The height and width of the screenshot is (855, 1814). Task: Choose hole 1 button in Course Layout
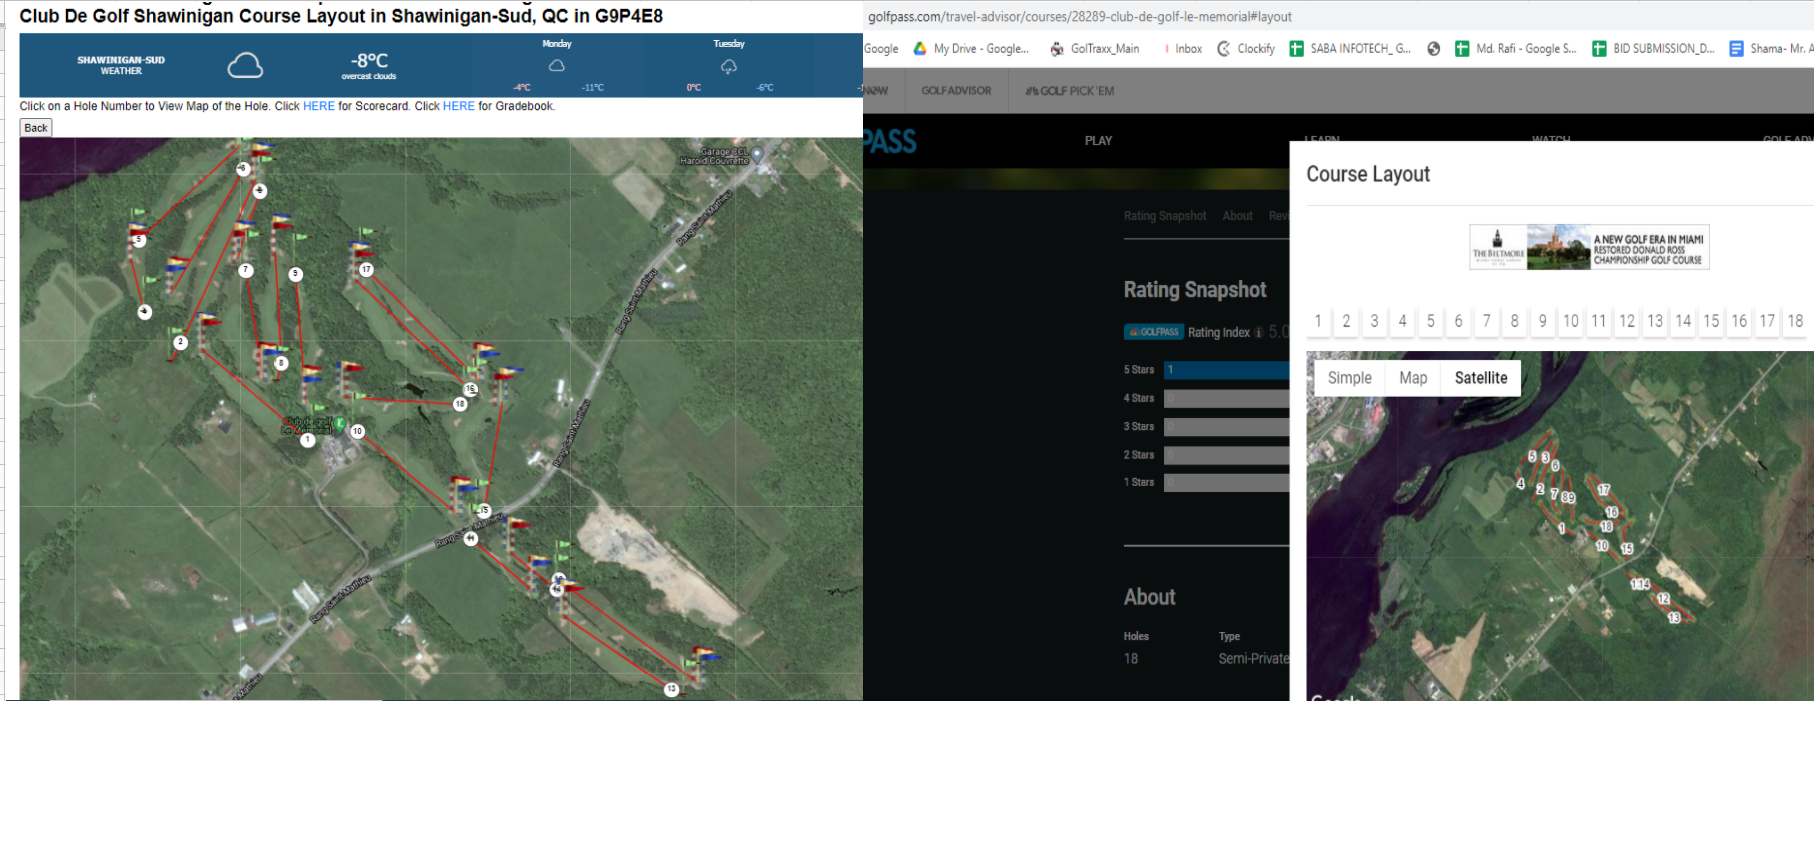coord(1318,321)
